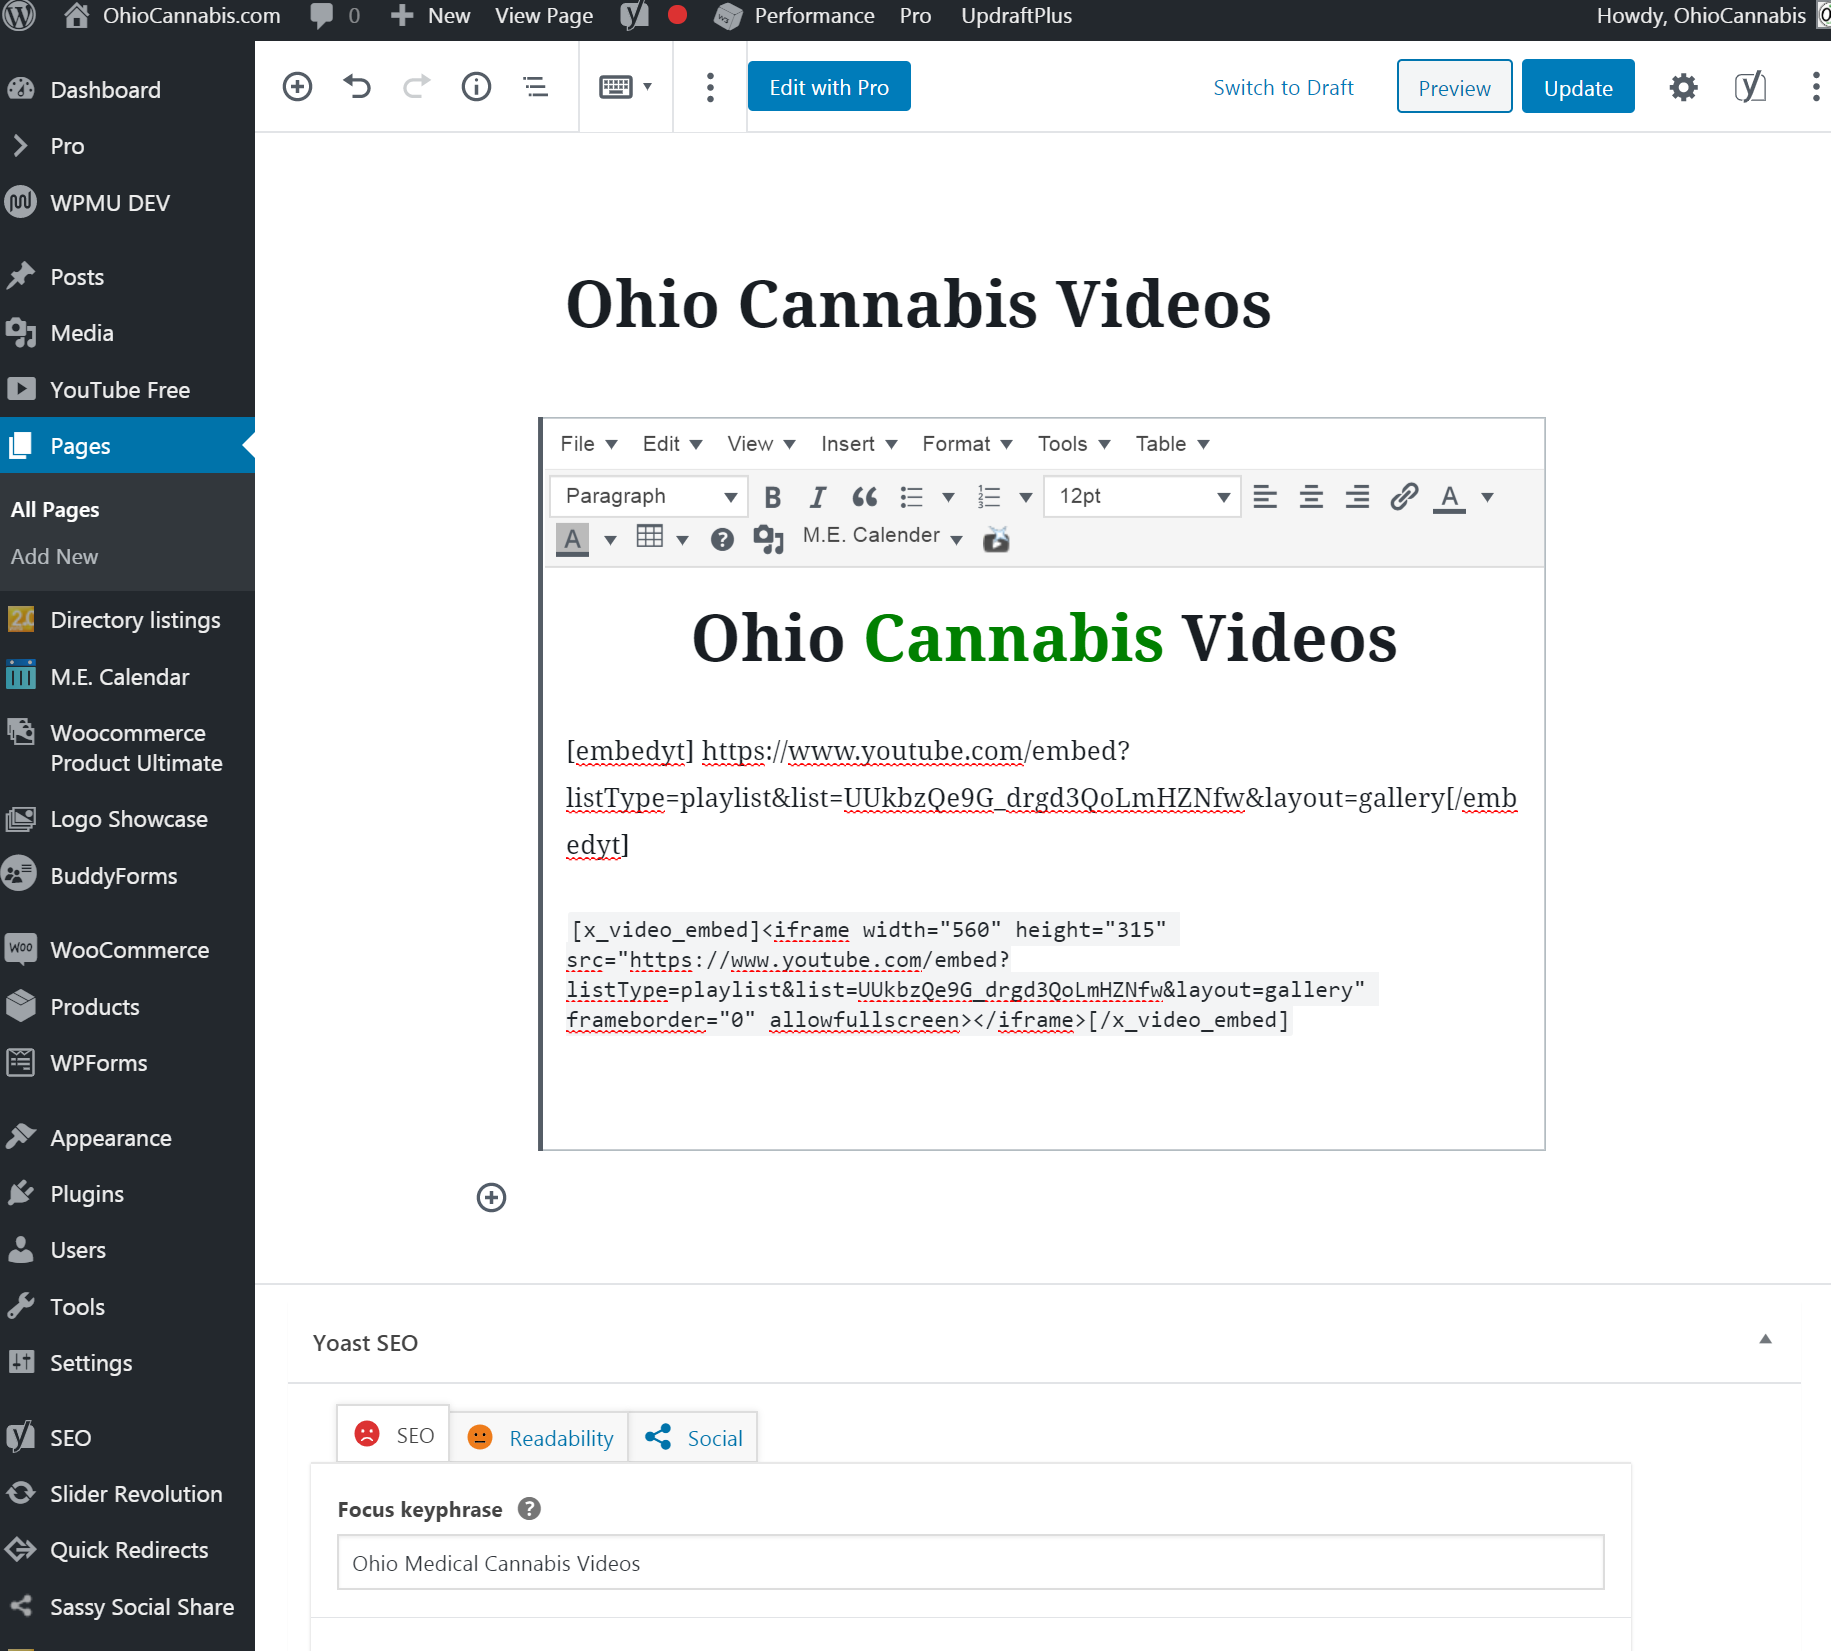Open the 12pt font size dropdown
The height and width of the screenshot is (1651, 1831).
point(1142,496)
